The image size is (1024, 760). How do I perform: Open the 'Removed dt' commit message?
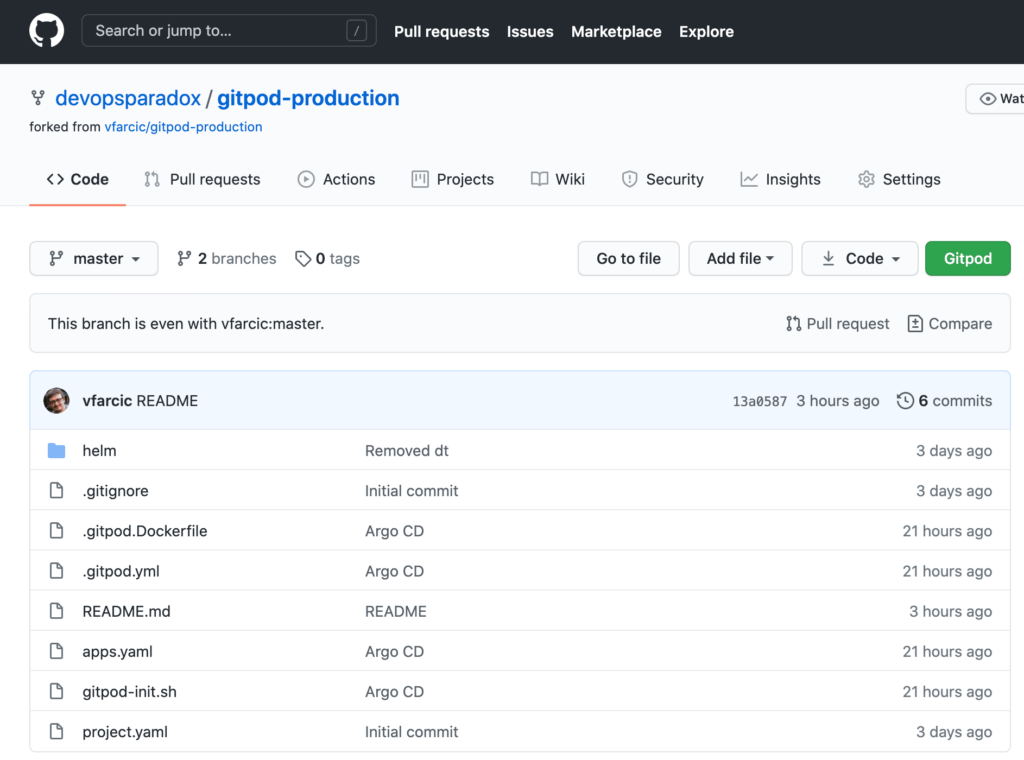407,451
